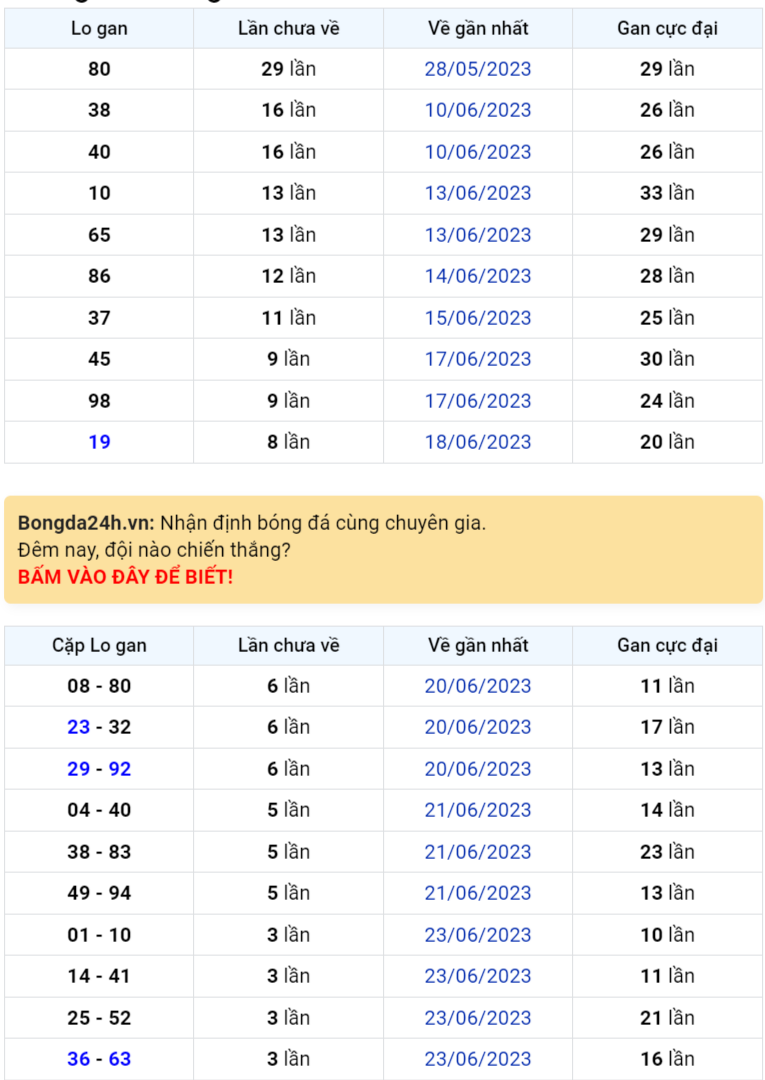Click the Gan cực đại header in the top table
Image resolution: width=765 pixels, height=1080 pixels.
[667, 28]
